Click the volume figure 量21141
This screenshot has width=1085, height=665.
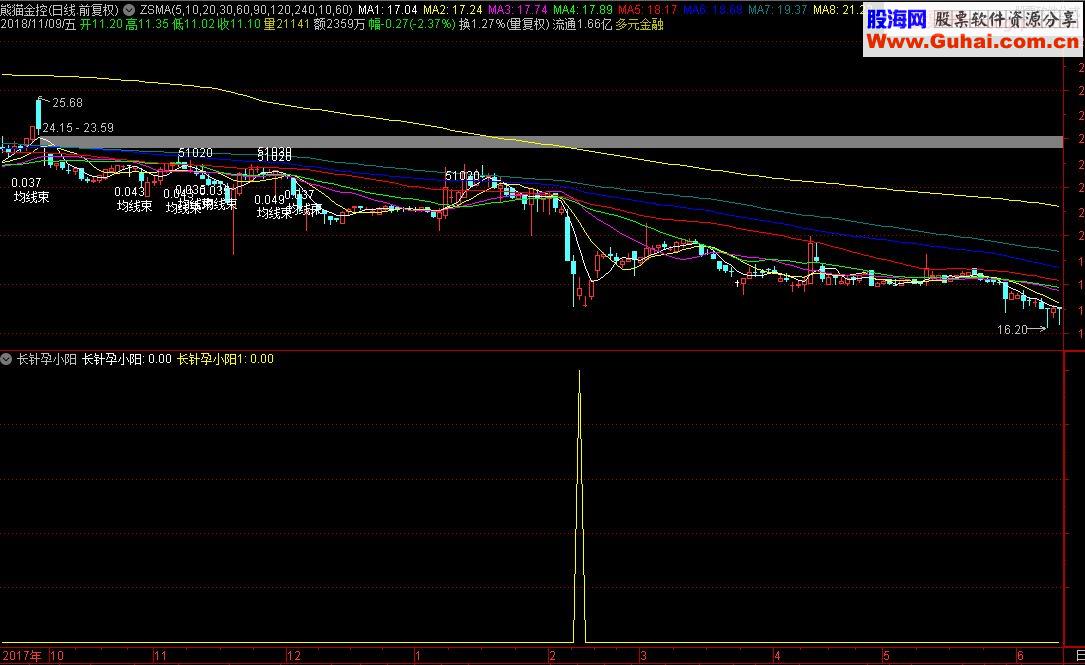tap(286, 24)
